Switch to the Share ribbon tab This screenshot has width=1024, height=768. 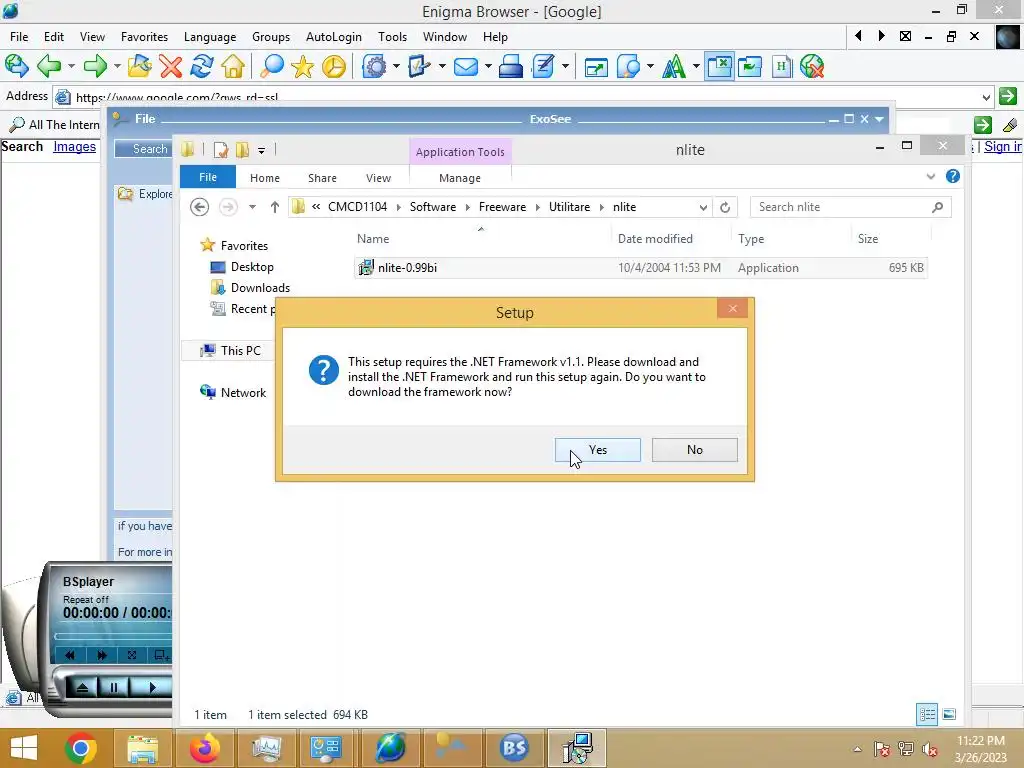[x=323, y=178]
